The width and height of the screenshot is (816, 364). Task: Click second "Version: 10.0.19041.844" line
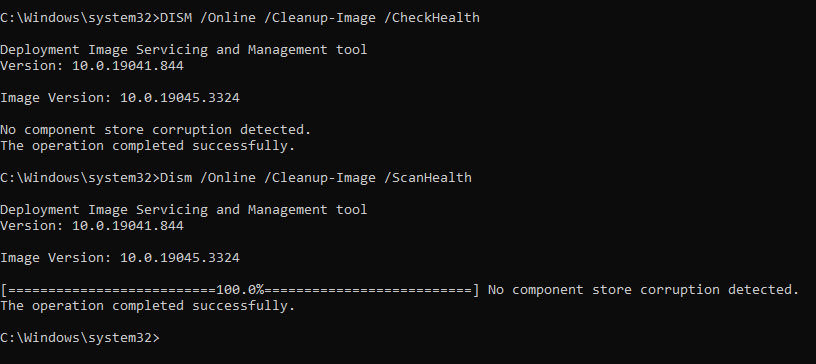click(x=92, y=225)
